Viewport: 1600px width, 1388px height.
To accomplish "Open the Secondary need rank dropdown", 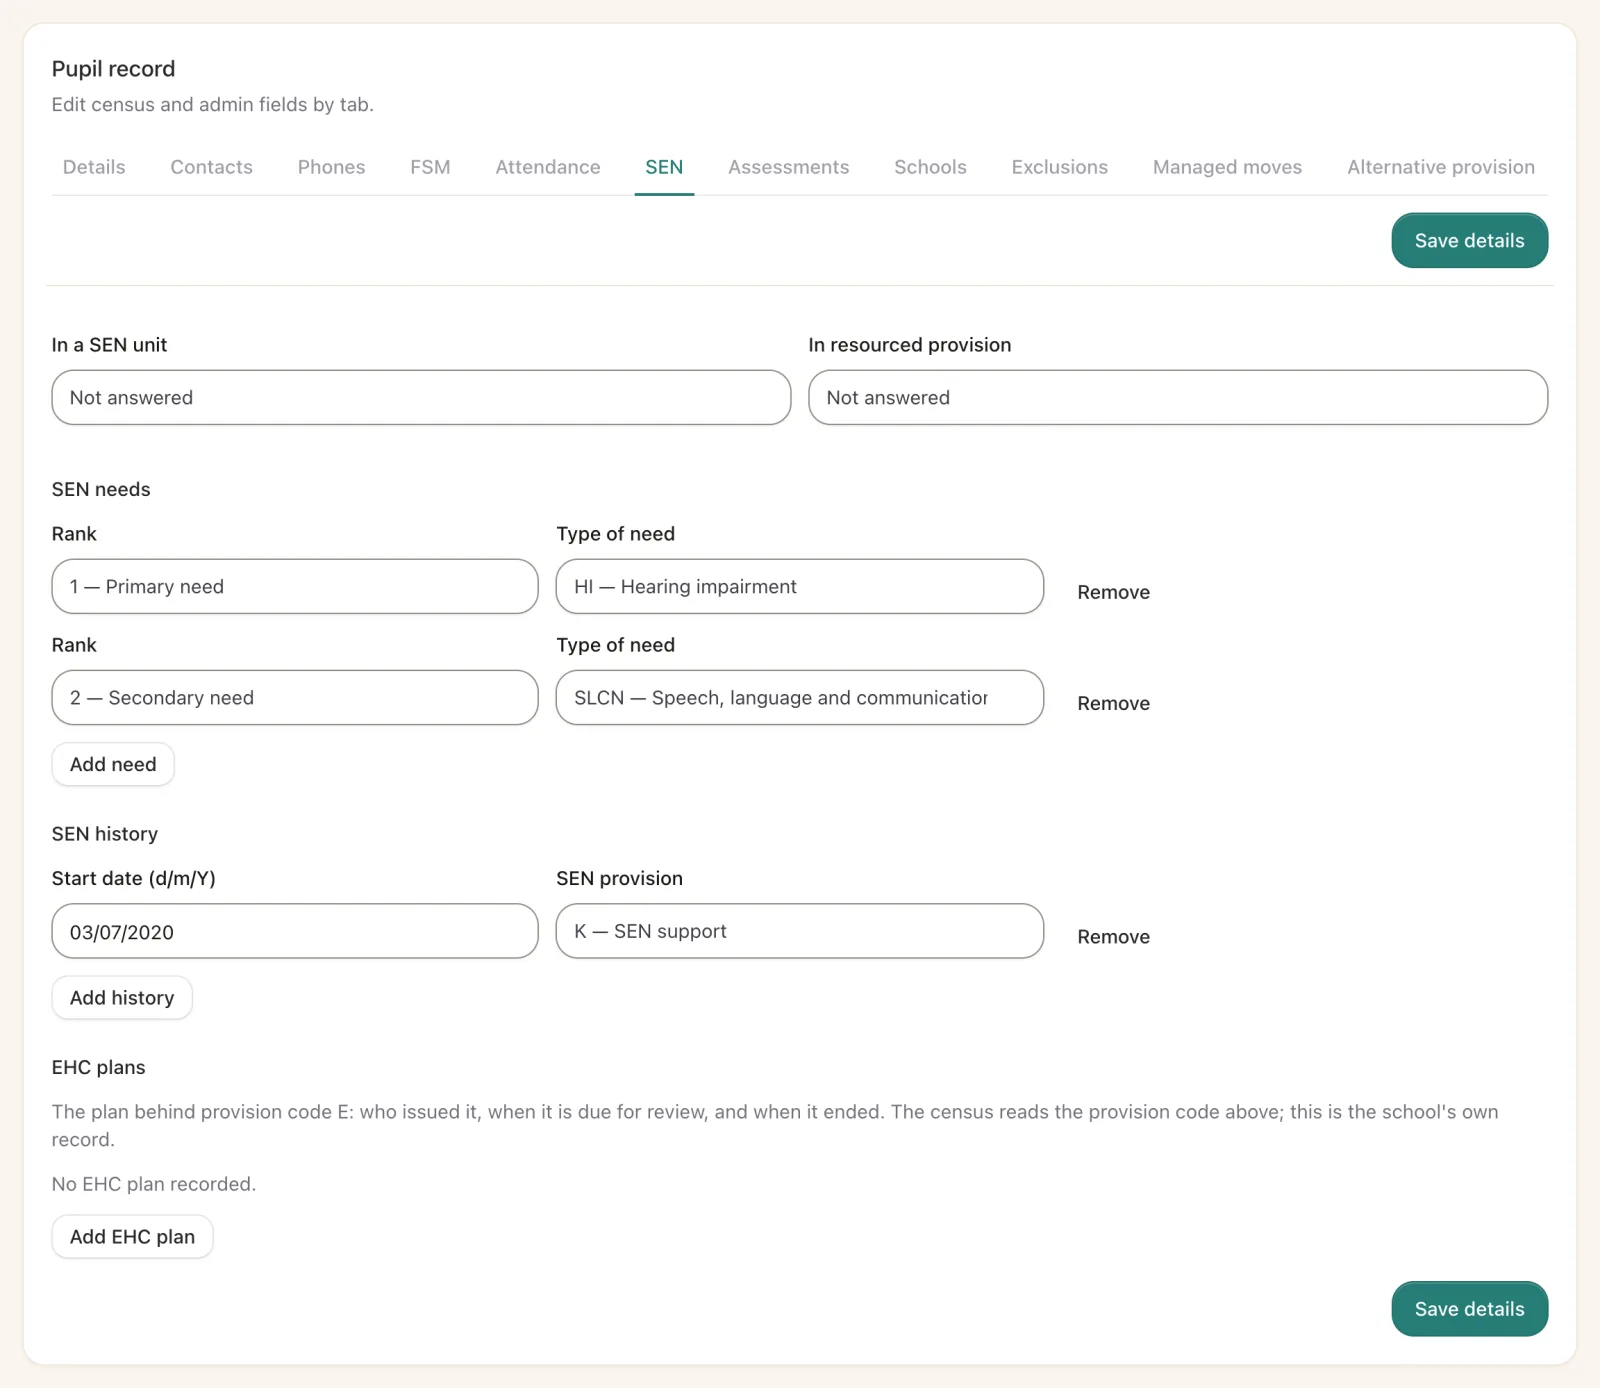I will tap(295, 698).
